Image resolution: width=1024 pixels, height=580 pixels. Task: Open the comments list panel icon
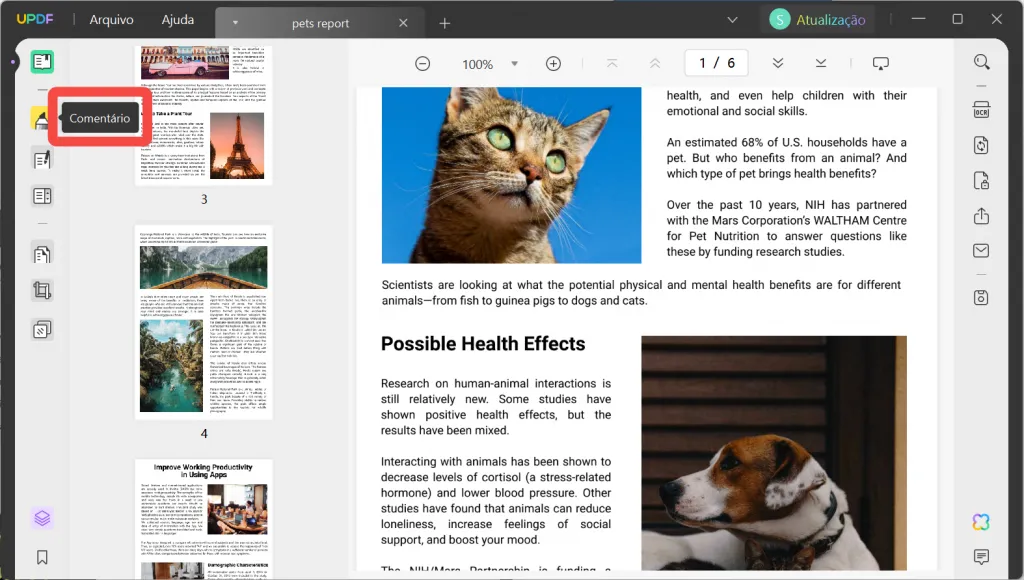(981, 556)
